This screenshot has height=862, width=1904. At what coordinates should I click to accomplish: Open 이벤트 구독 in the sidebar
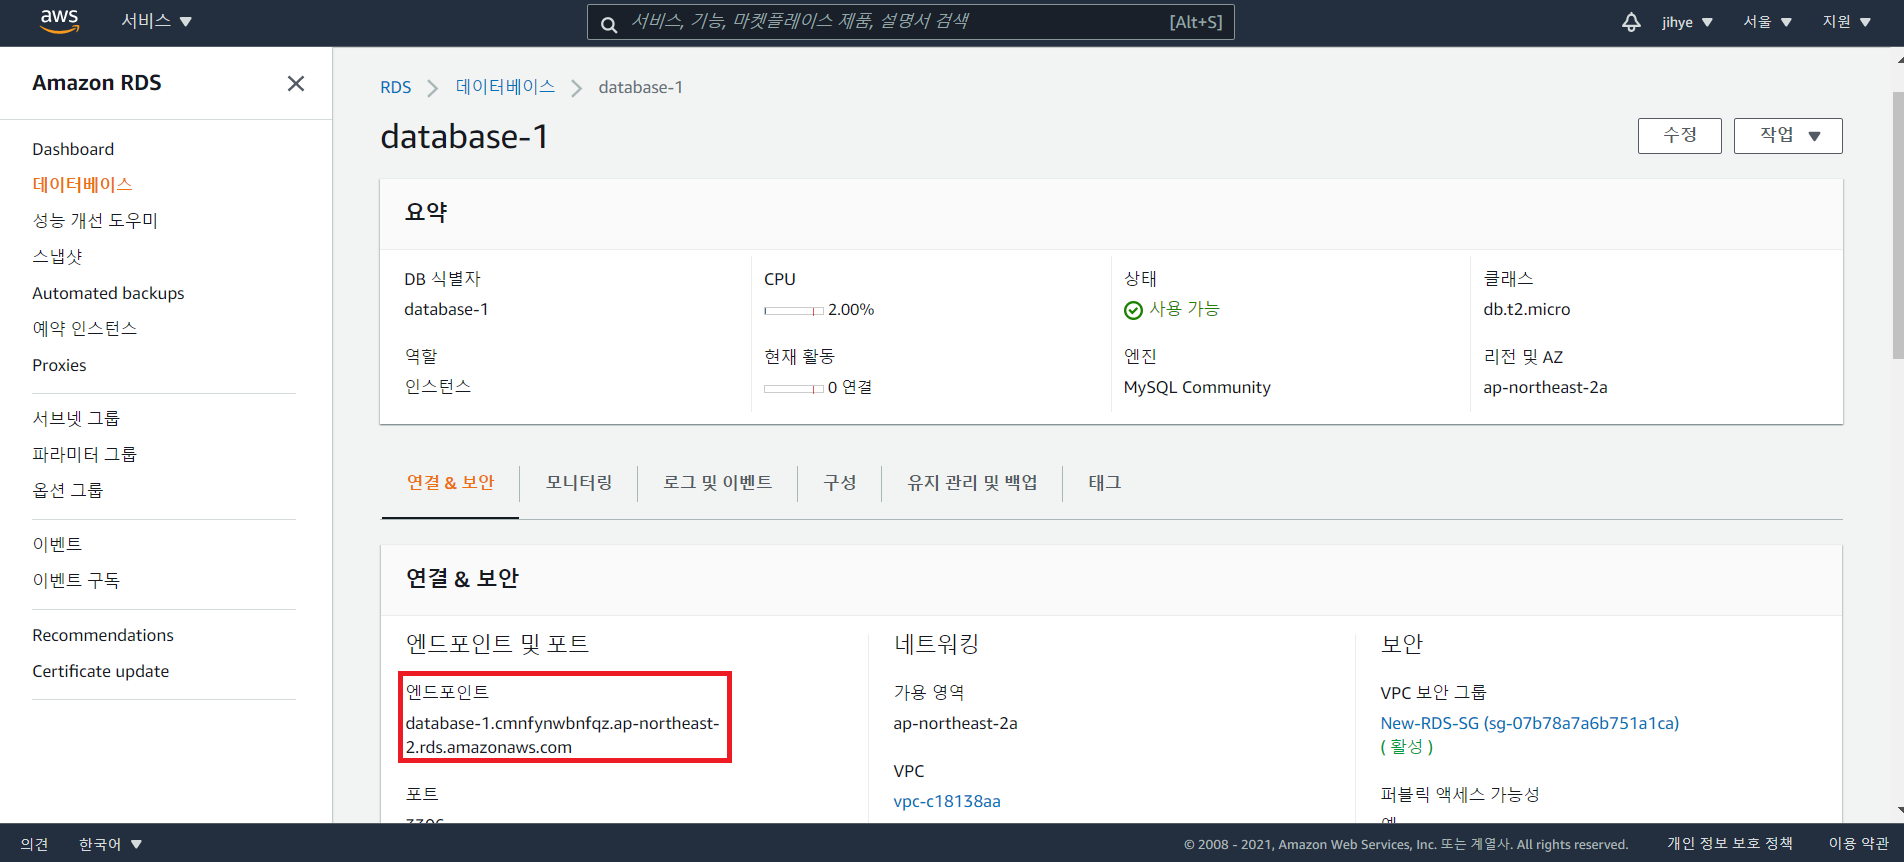click(75, 580)
